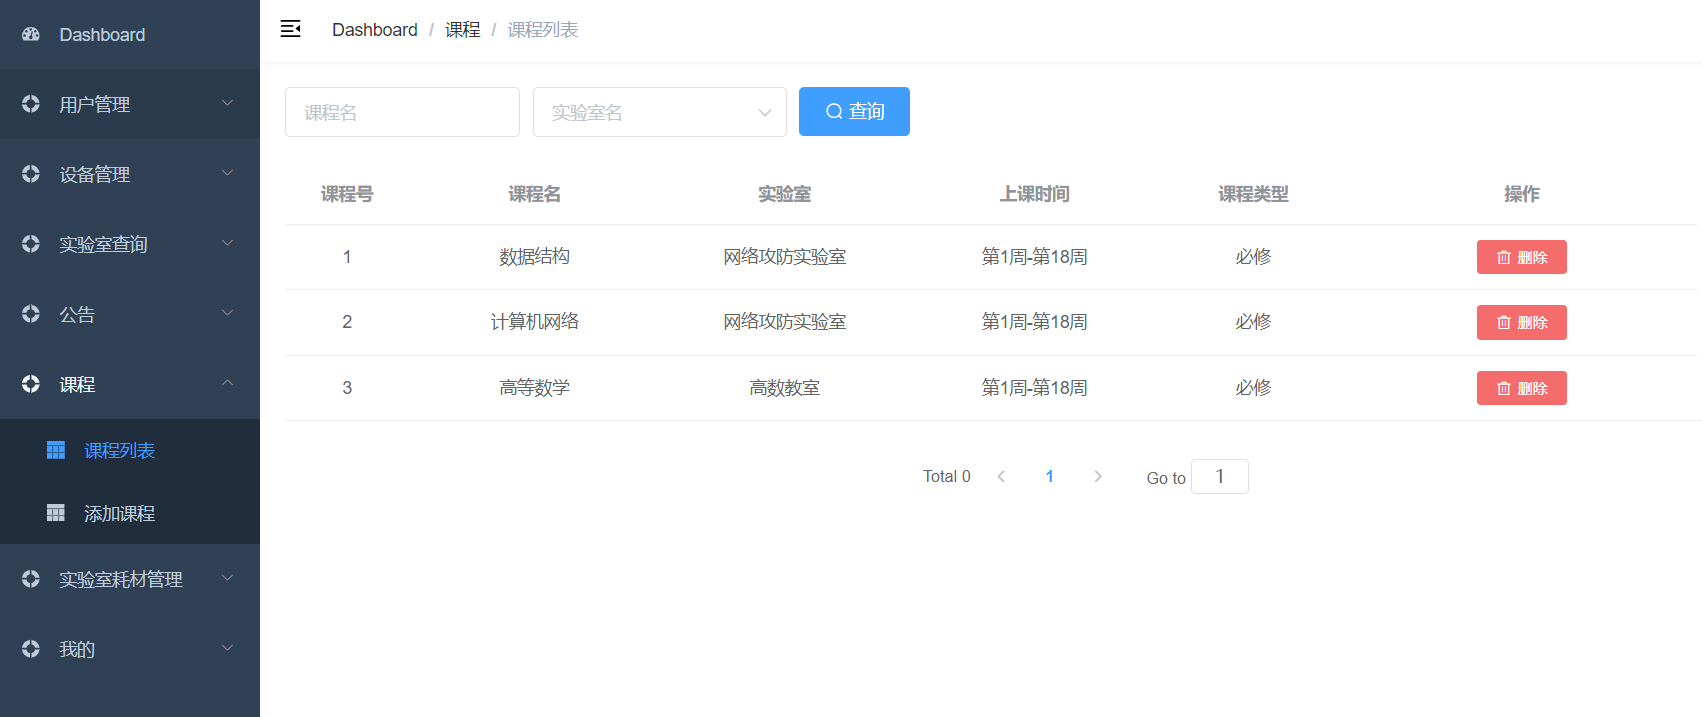Click the table icon next to 添加课程

[56, 513]
